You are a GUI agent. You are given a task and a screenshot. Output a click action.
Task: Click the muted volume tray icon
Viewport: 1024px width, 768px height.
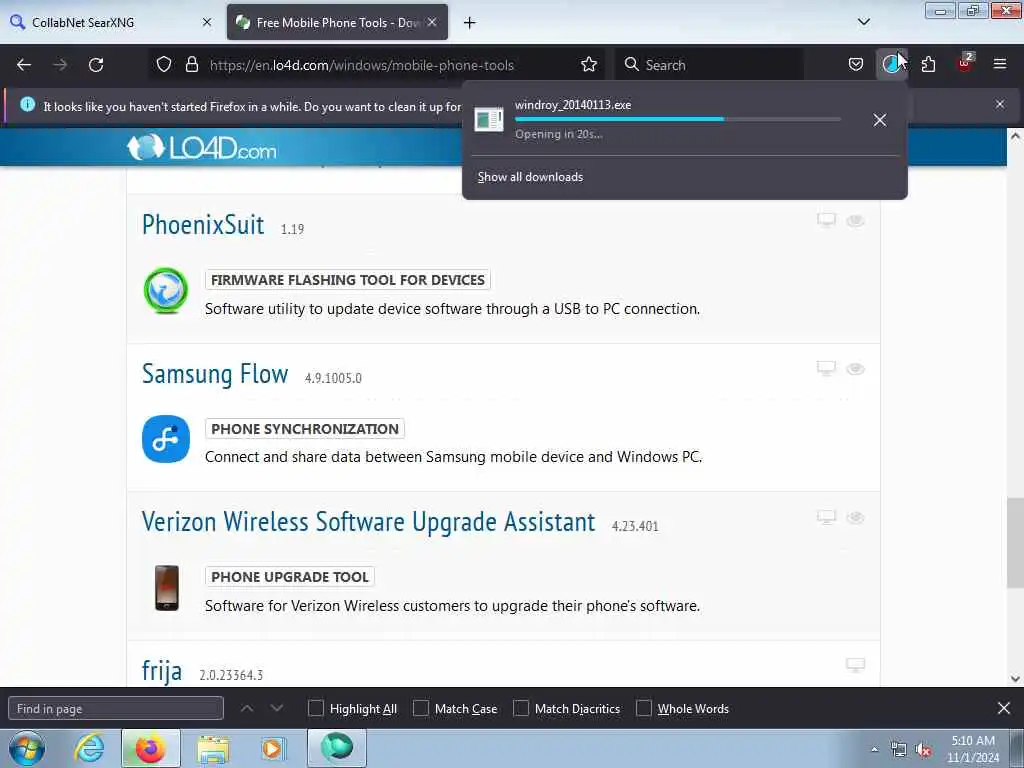(x=923, y=750)
